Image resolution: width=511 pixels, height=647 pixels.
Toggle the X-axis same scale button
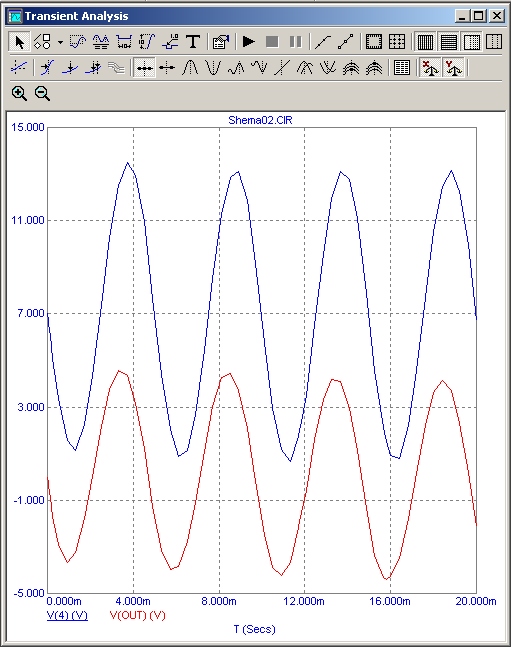[431, 67]
